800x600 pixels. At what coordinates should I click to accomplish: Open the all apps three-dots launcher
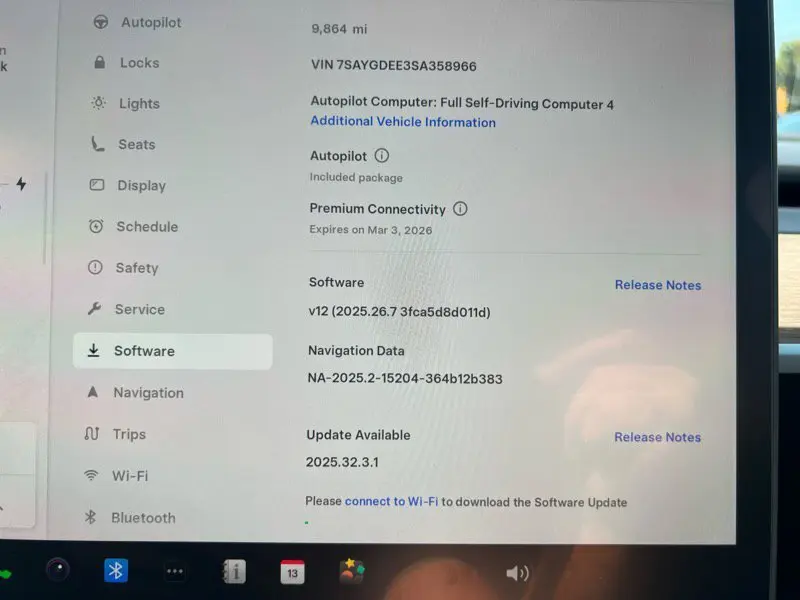(x=175, y=571)
